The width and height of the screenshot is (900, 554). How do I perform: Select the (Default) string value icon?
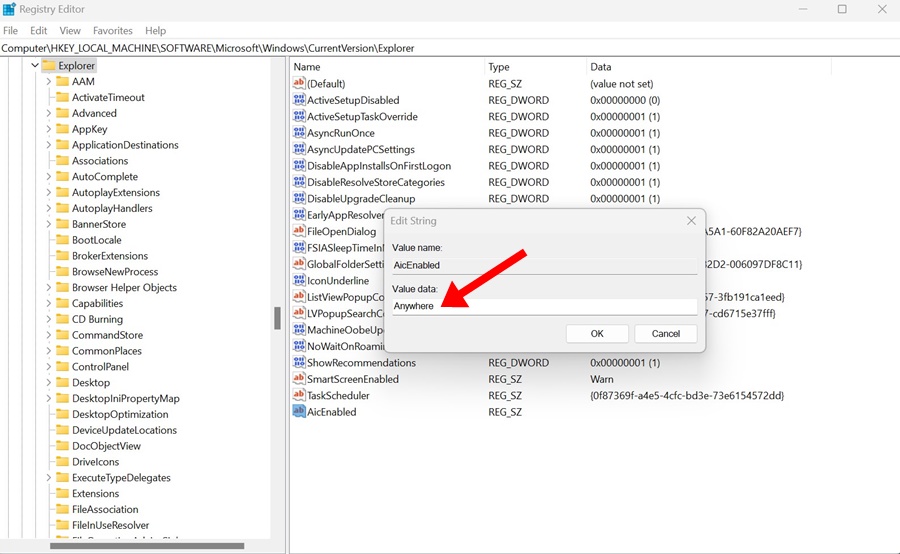point(299,83)
